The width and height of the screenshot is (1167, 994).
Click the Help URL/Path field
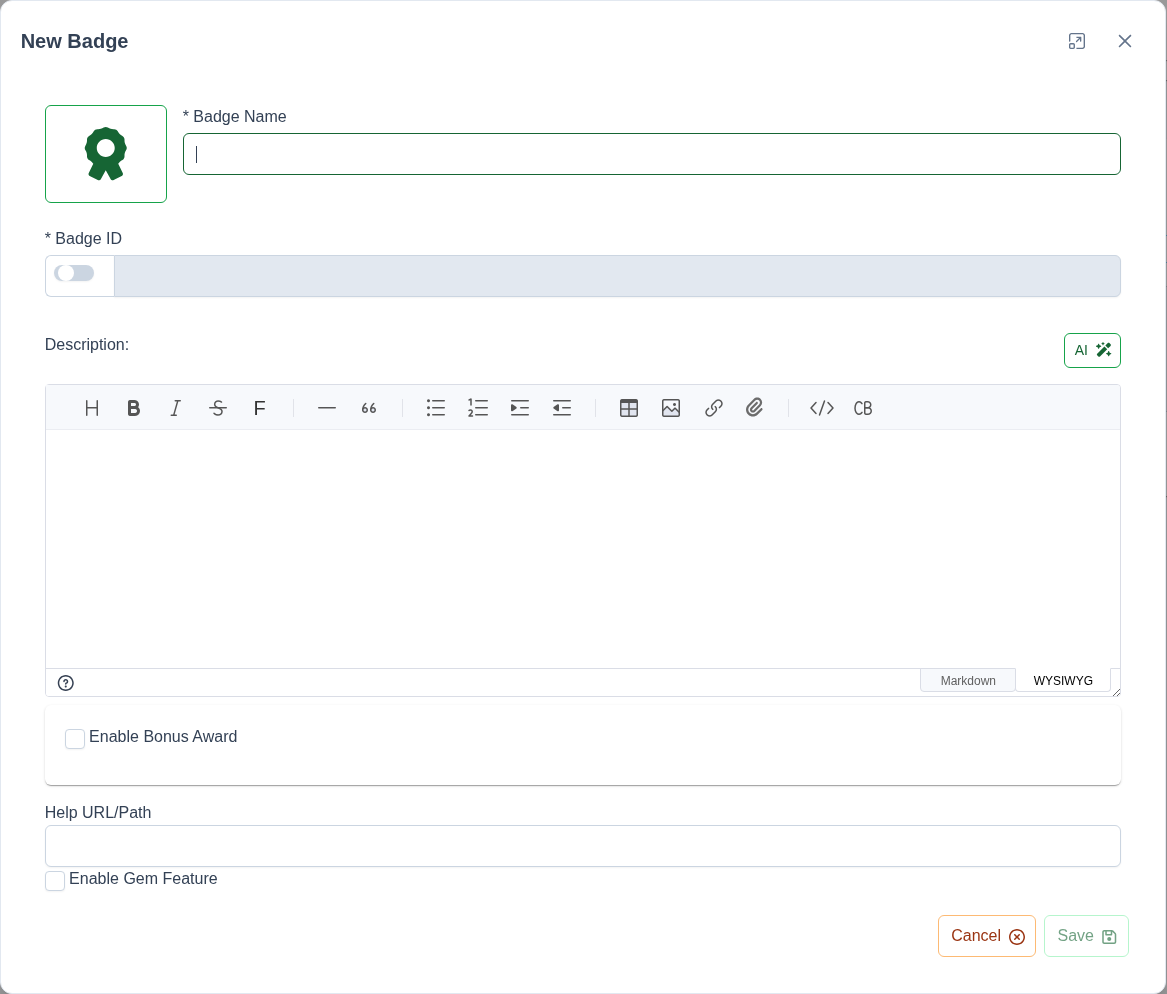[583, 846]
